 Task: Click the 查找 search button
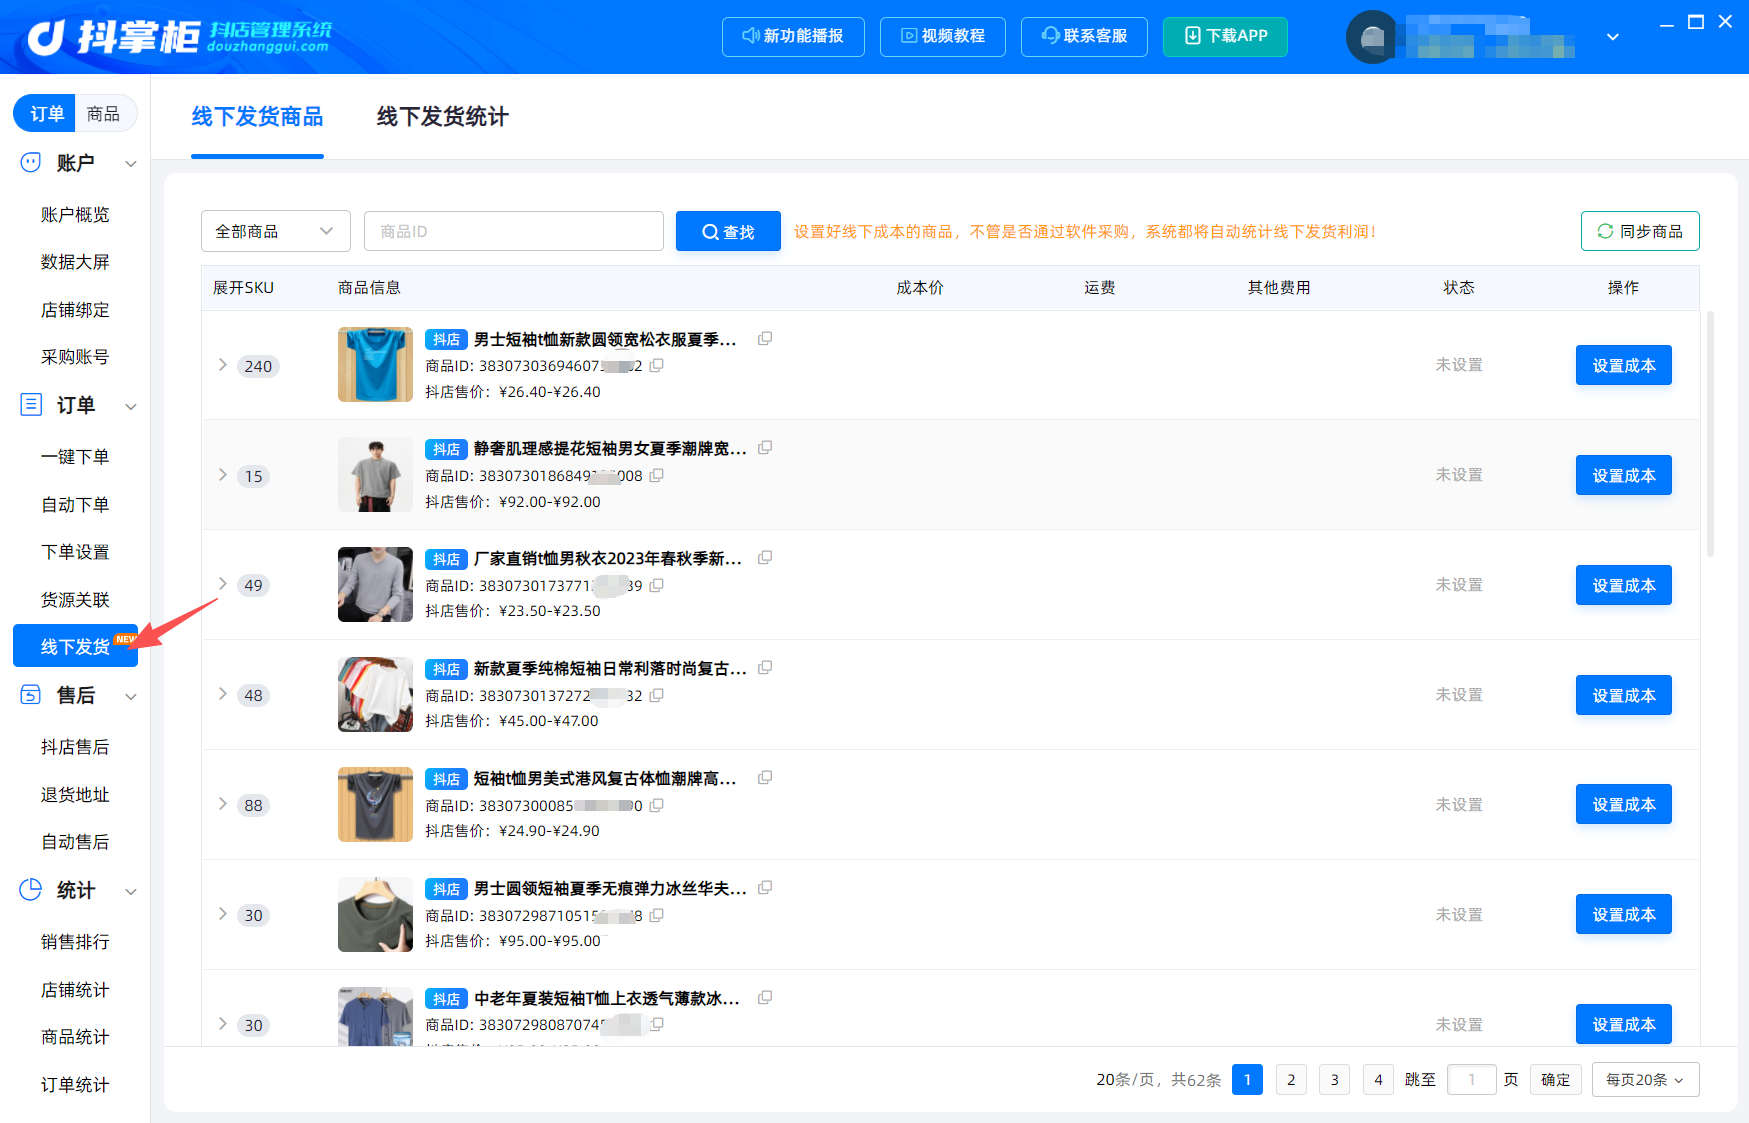point(728,231)
